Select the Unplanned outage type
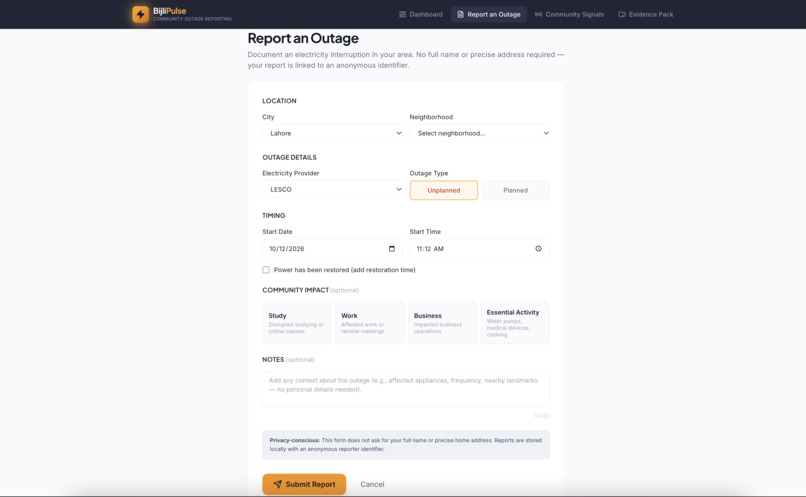806x497 pixels. pyautogui.click(x=444, y=190)
